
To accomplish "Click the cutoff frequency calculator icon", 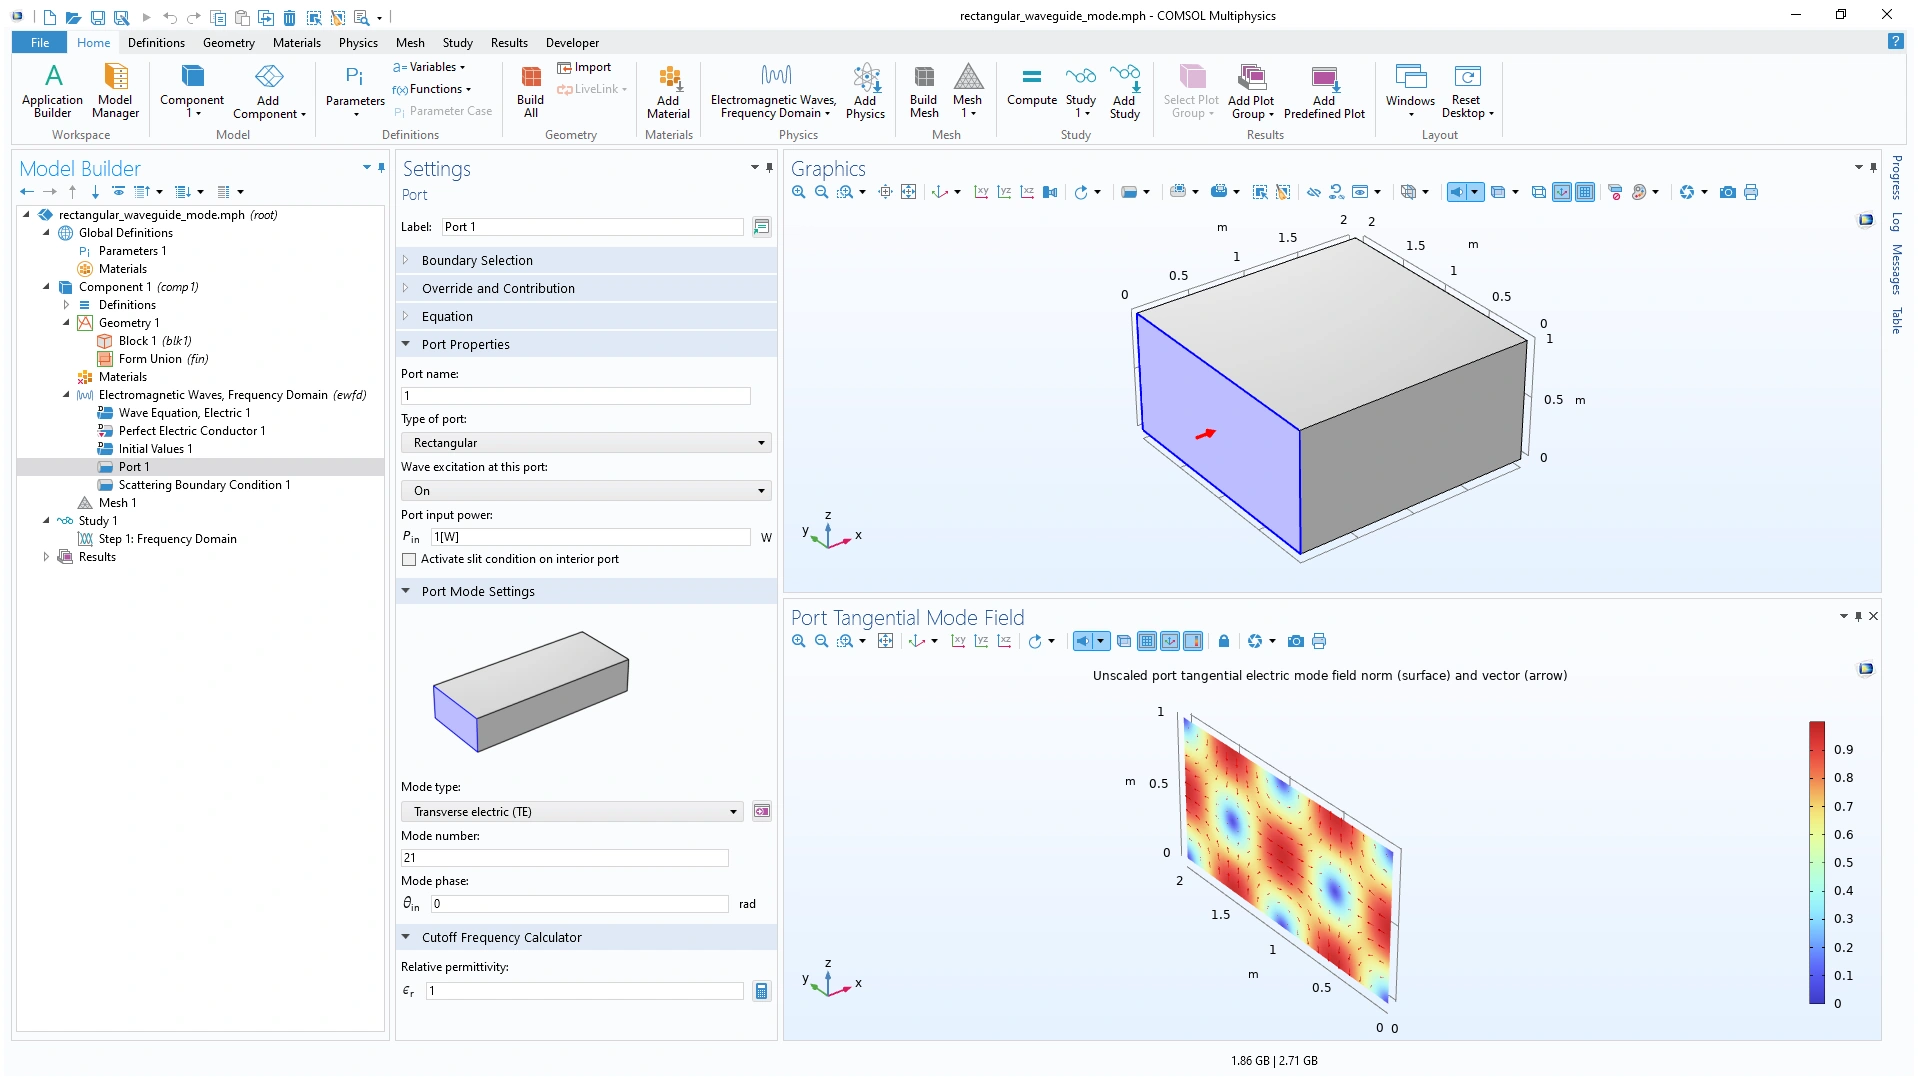I will pos(761,991).
